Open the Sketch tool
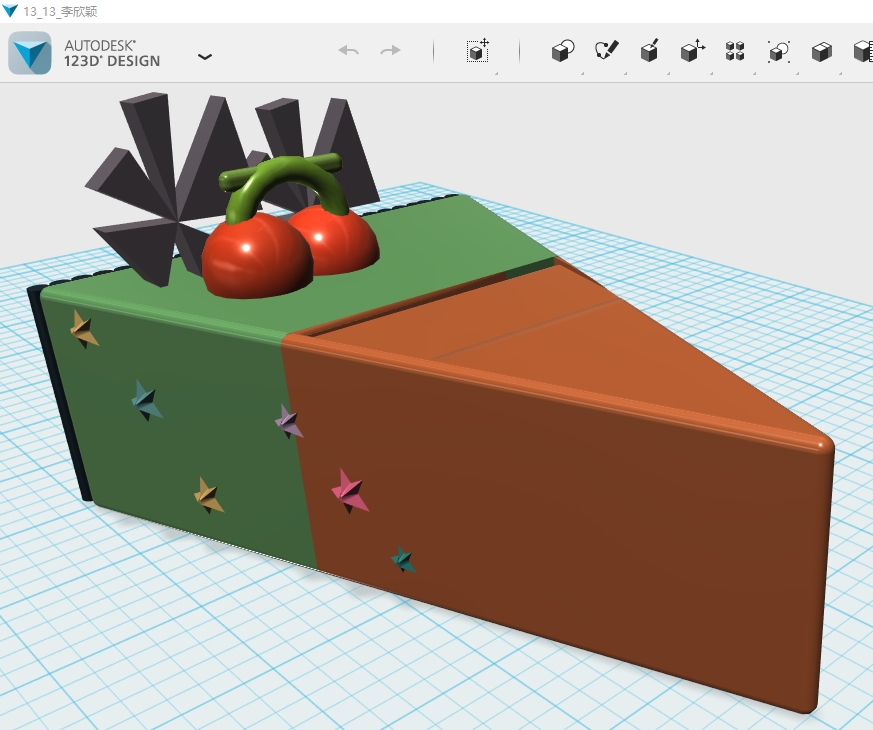 click(606, 51)
